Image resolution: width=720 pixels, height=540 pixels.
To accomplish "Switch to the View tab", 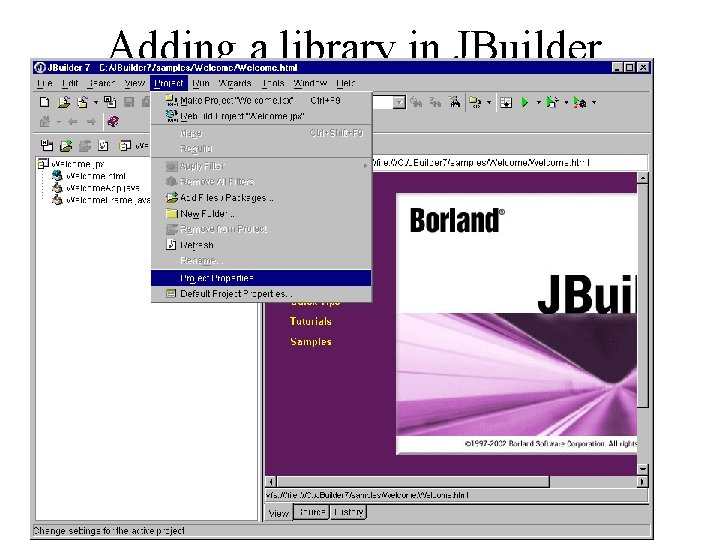I will [x=279, y=513].
